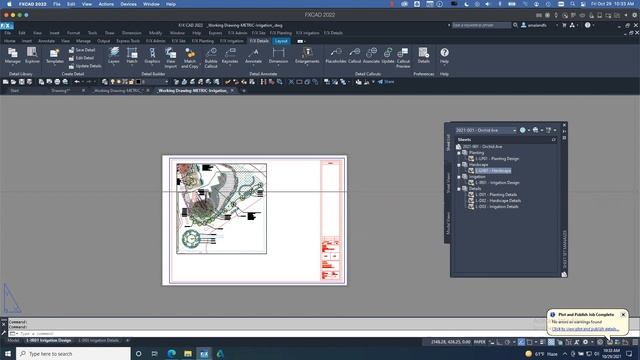
Task: Open the Enlargements tool
Action: coord(307,56)
